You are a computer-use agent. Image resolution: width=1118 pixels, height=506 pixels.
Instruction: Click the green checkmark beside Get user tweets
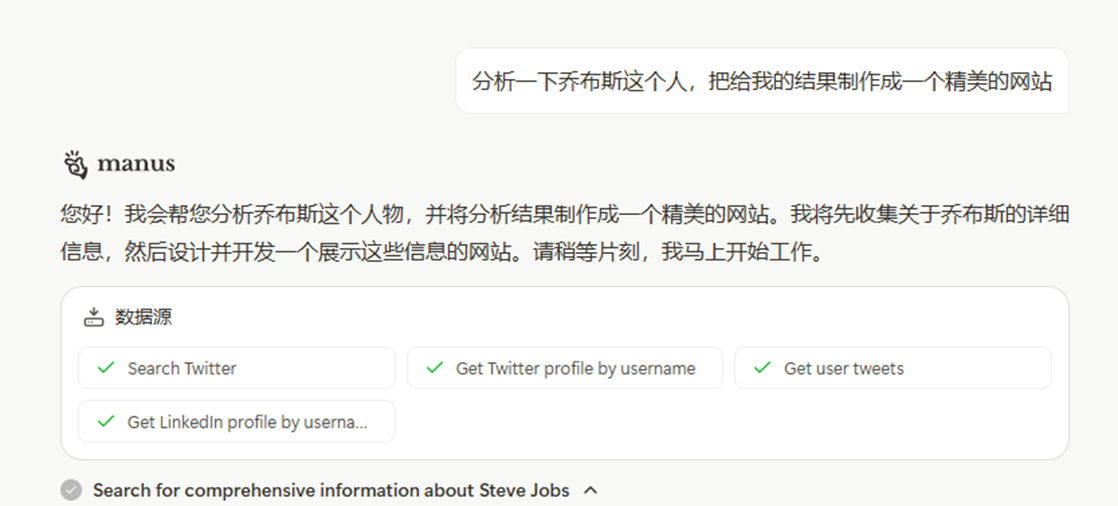pyautogui.click(x=762, y=368)
